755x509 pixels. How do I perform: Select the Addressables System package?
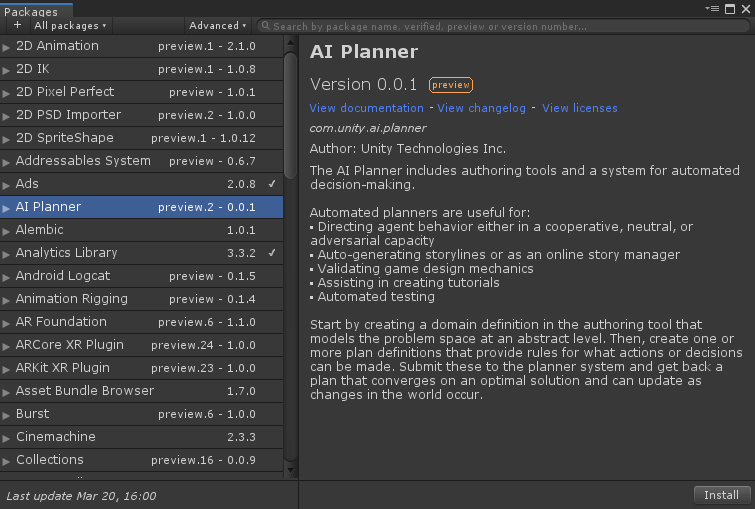(x=142, y=161)
